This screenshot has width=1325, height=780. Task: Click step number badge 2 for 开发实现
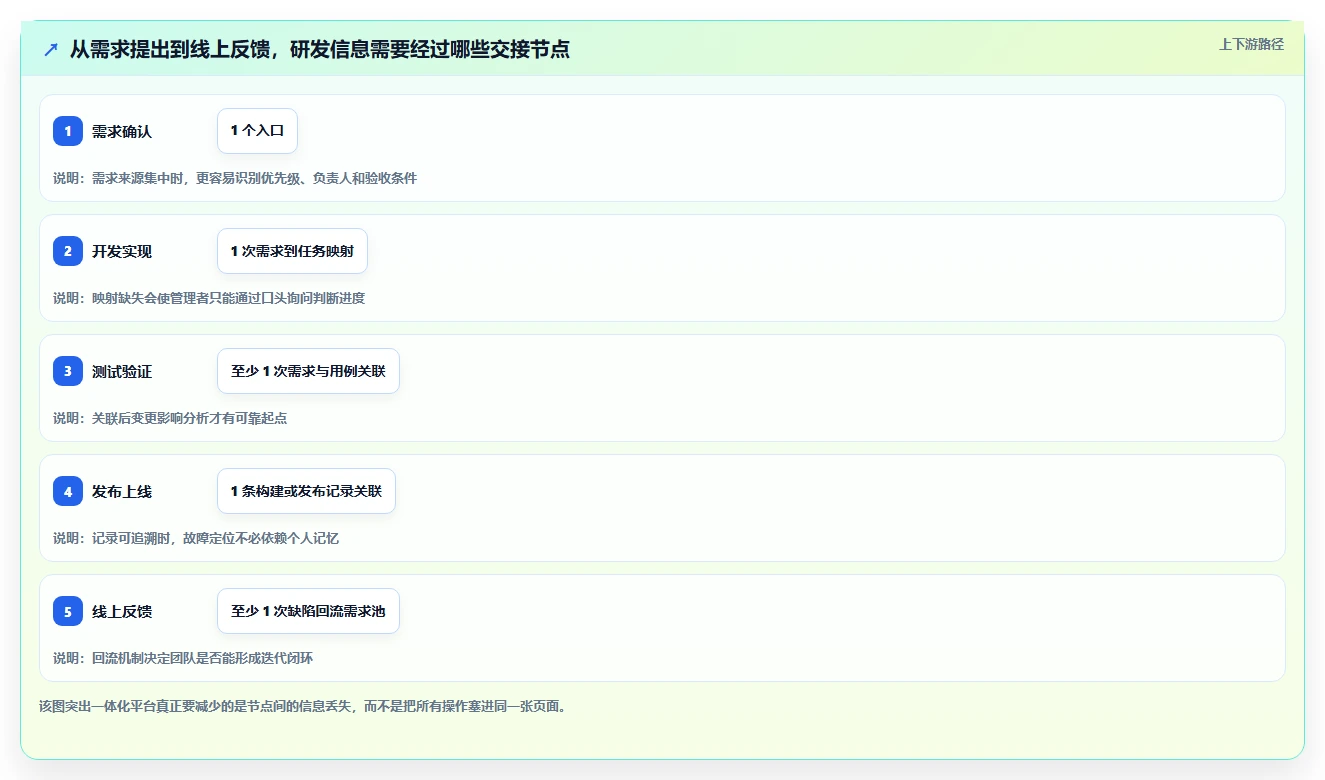[68, 251]
